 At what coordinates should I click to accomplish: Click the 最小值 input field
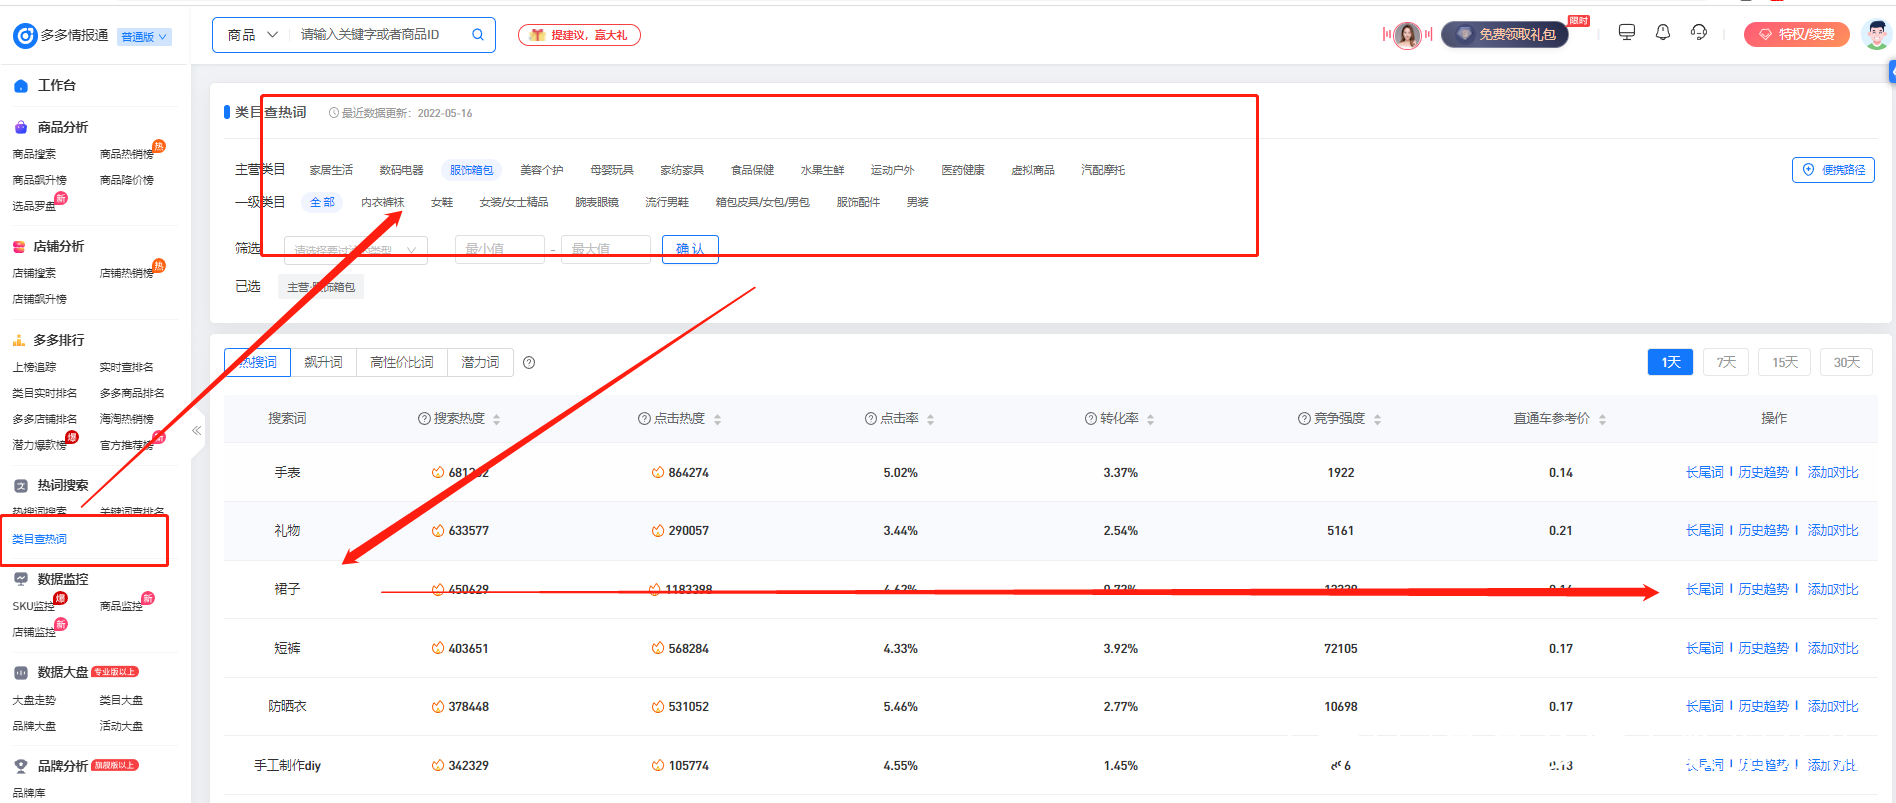(x=499, y=249)
